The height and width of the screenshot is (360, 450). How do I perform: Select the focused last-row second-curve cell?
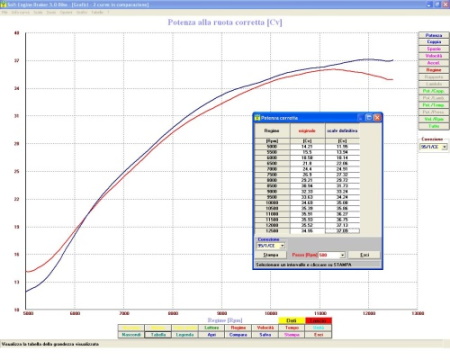[342, 231]
